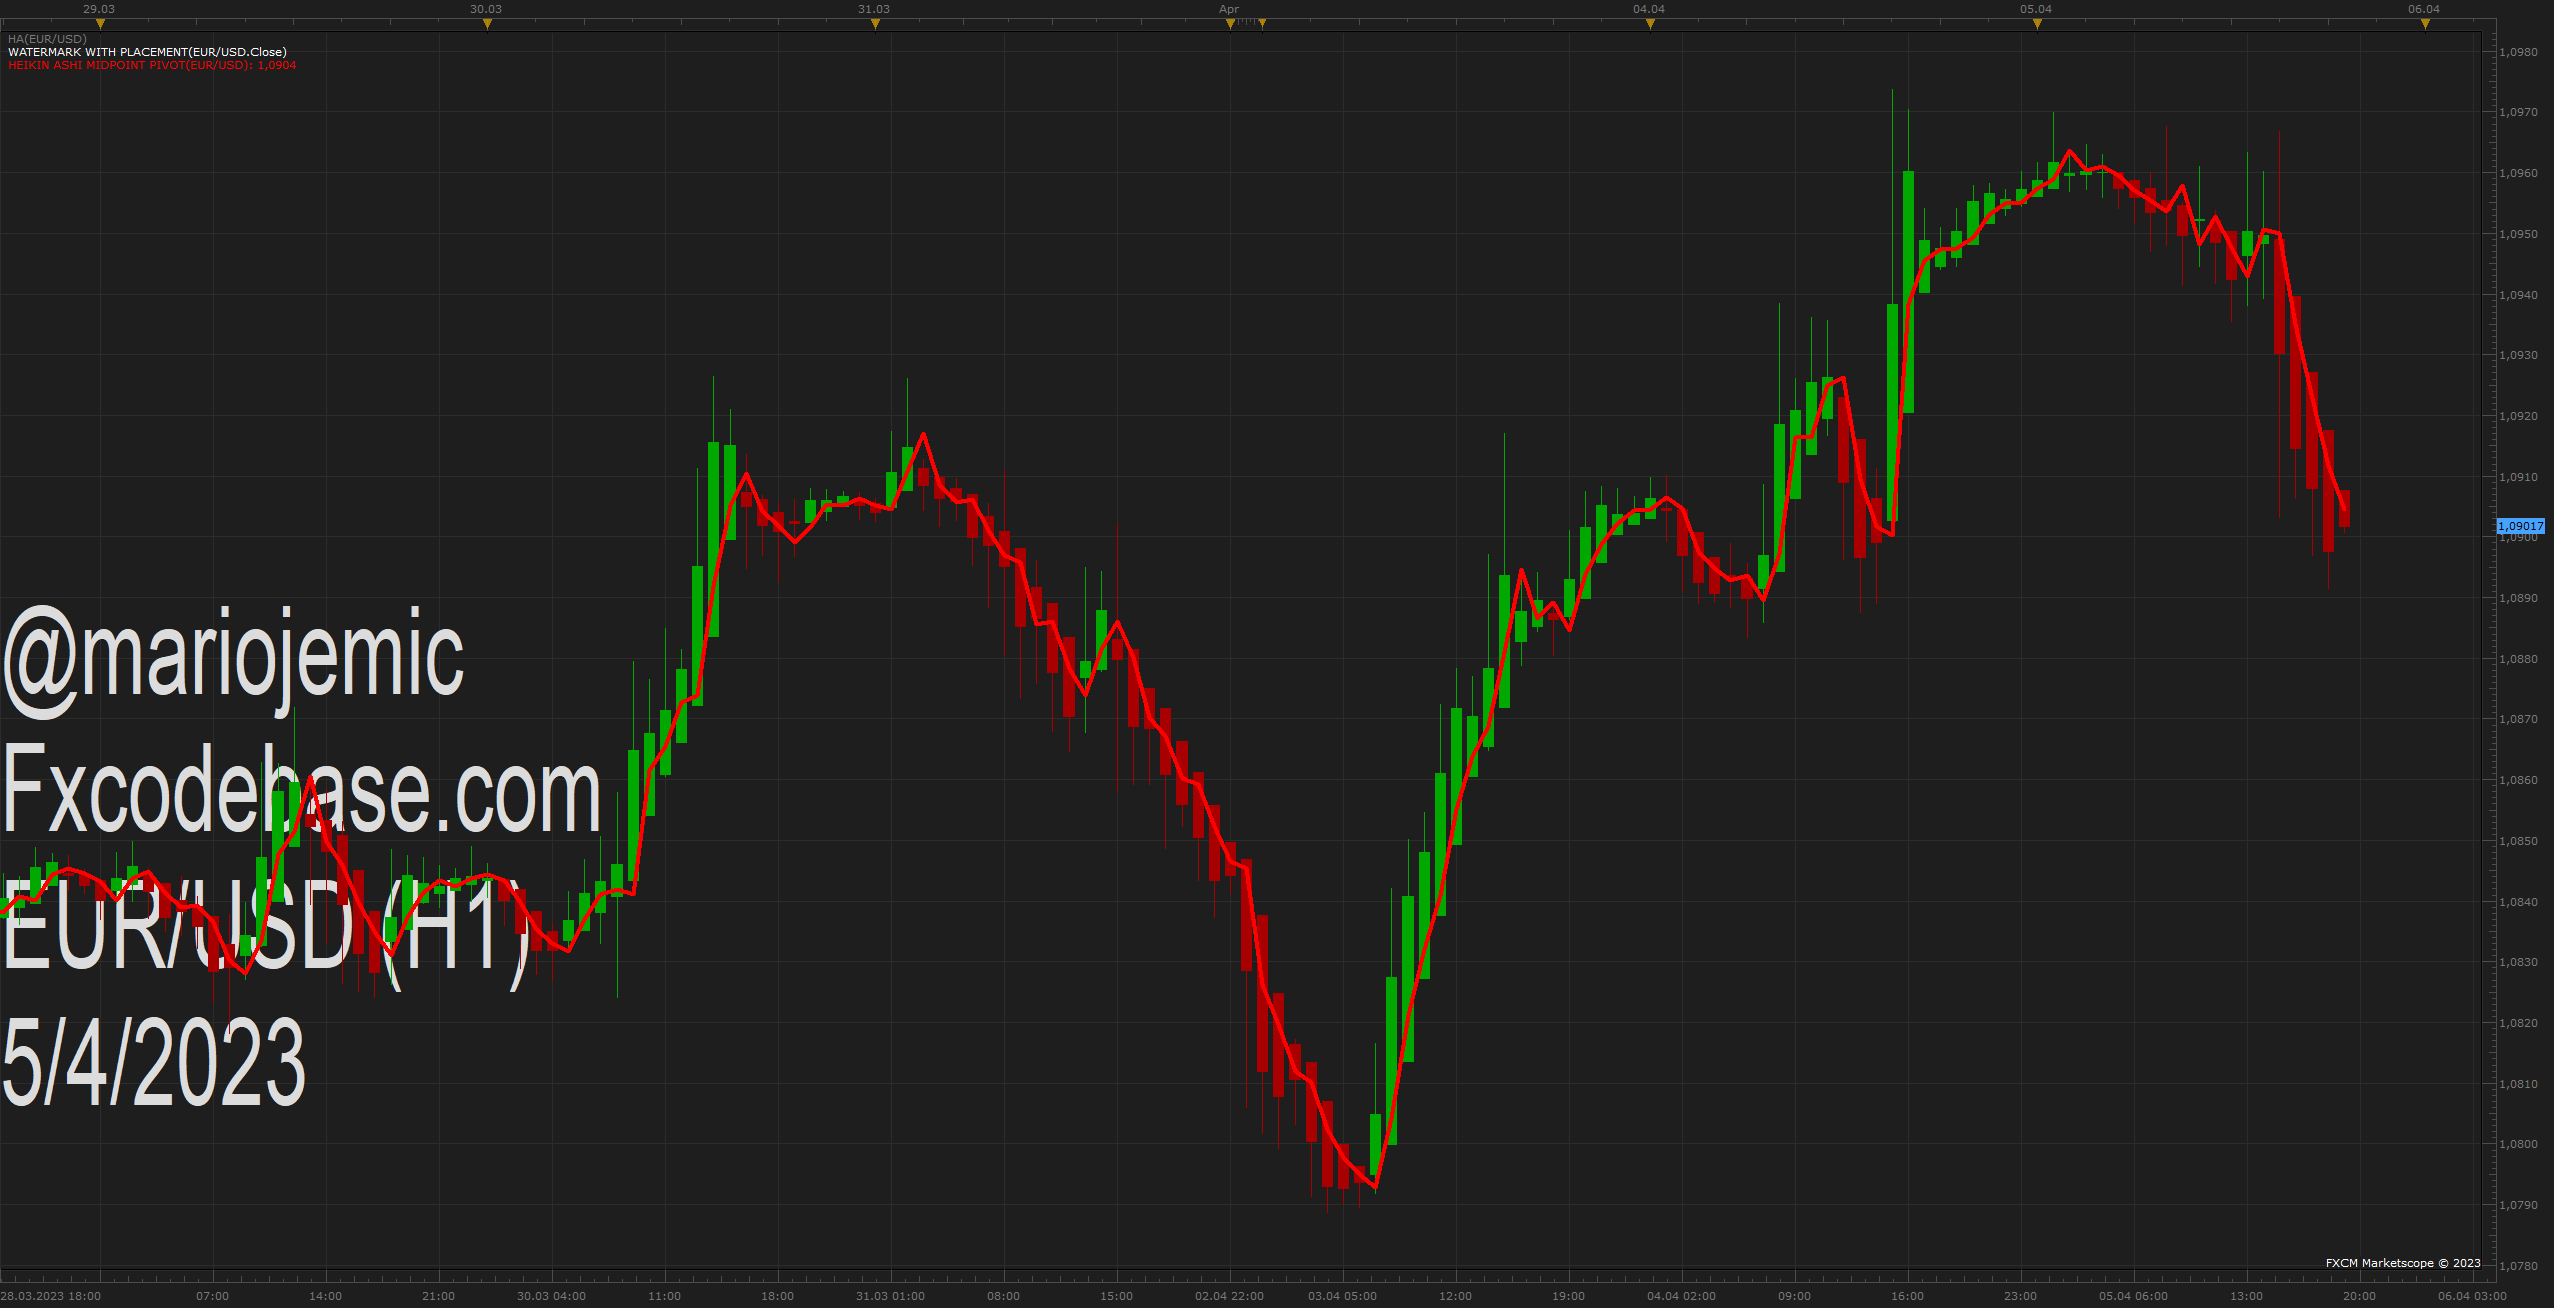Click the 21:00 time axis label
This screenshot has height=1308, width=2554.
[x=438, y=1296]
